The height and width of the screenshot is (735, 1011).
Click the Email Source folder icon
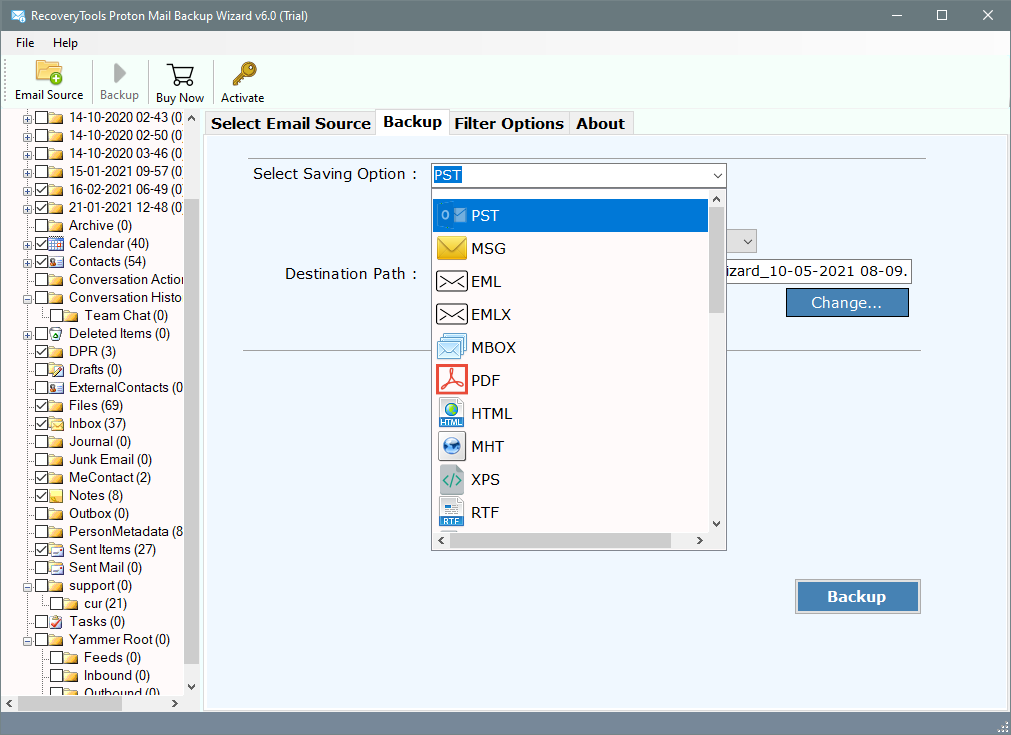[49, 73]
